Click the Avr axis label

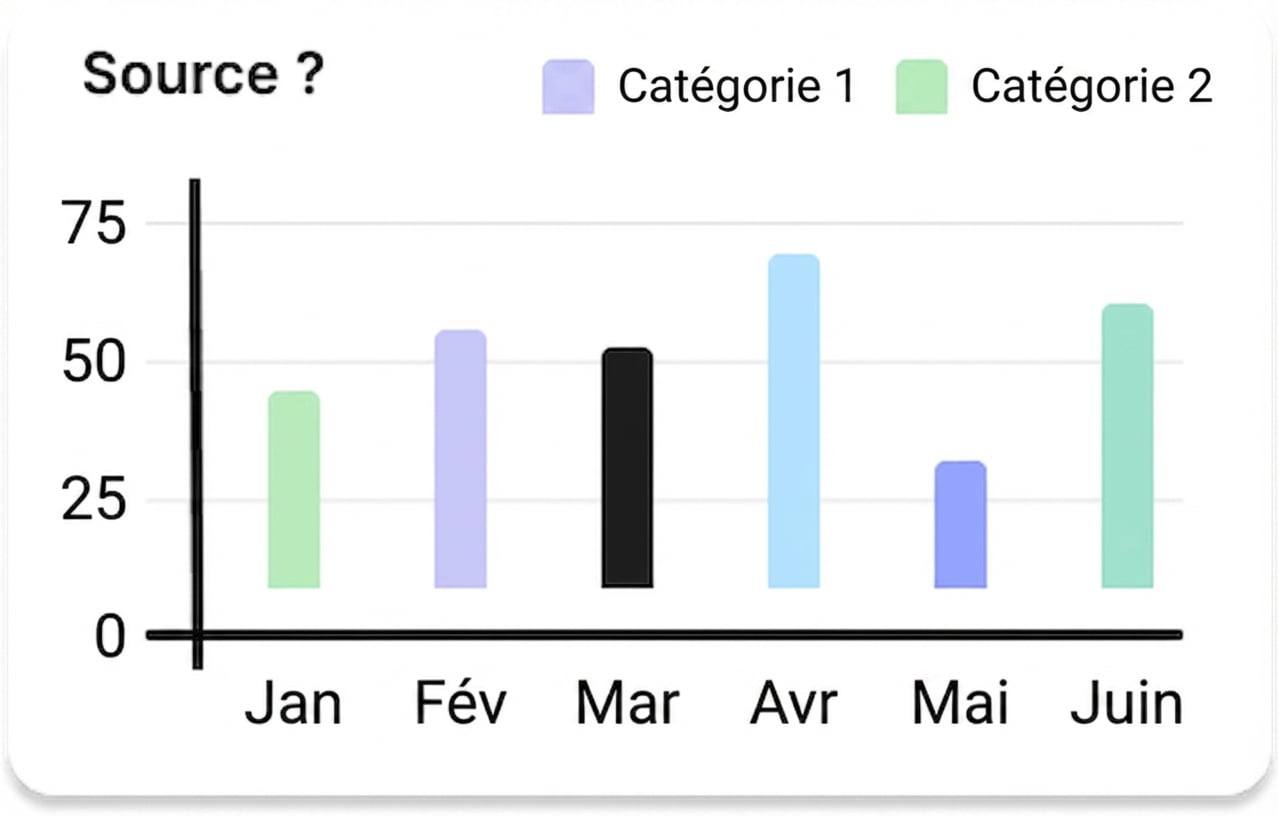(x=794, y=704)
